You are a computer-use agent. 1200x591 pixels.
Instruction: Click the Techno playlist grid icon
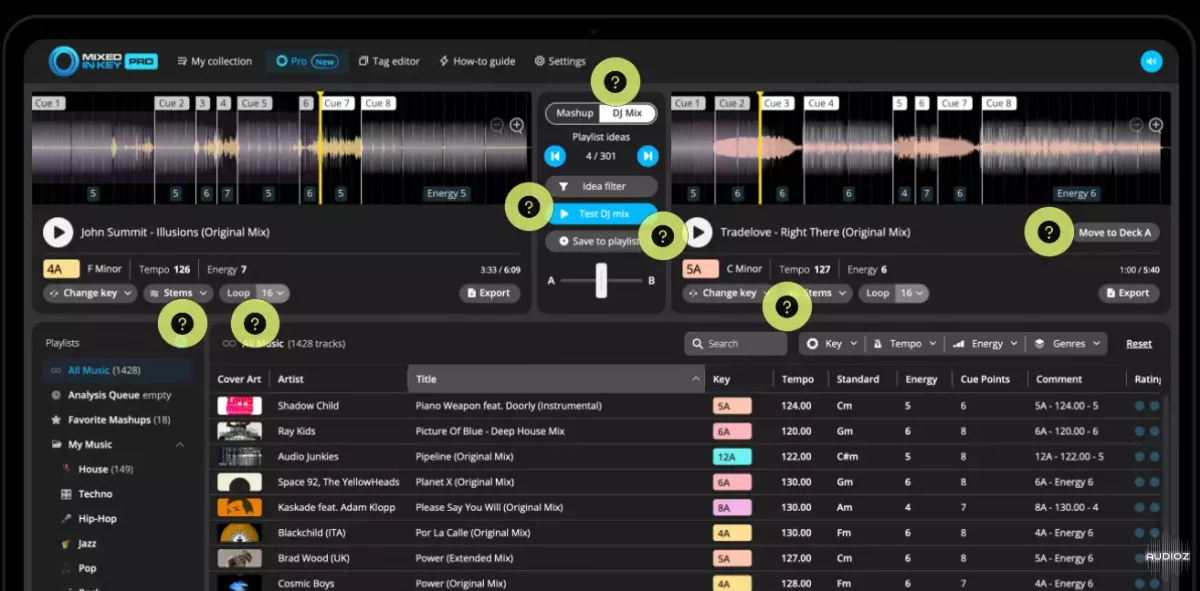[67, 494]
